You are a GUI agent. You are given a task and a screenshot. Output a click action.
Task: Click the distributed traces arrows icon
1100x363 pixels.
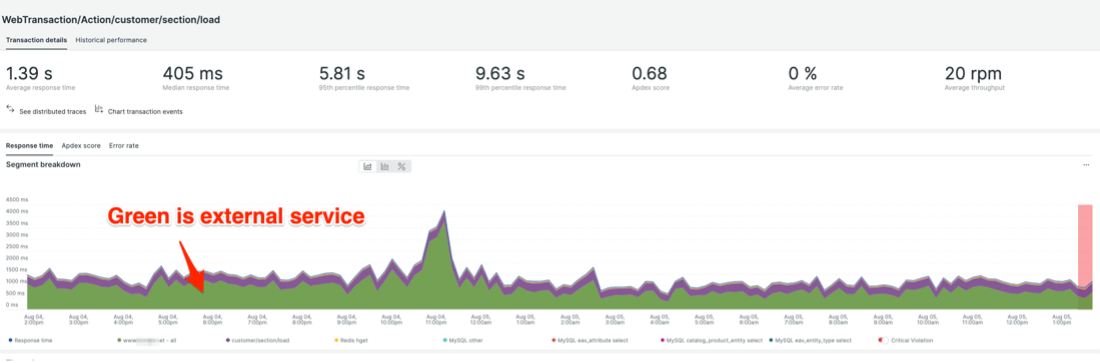11,109
